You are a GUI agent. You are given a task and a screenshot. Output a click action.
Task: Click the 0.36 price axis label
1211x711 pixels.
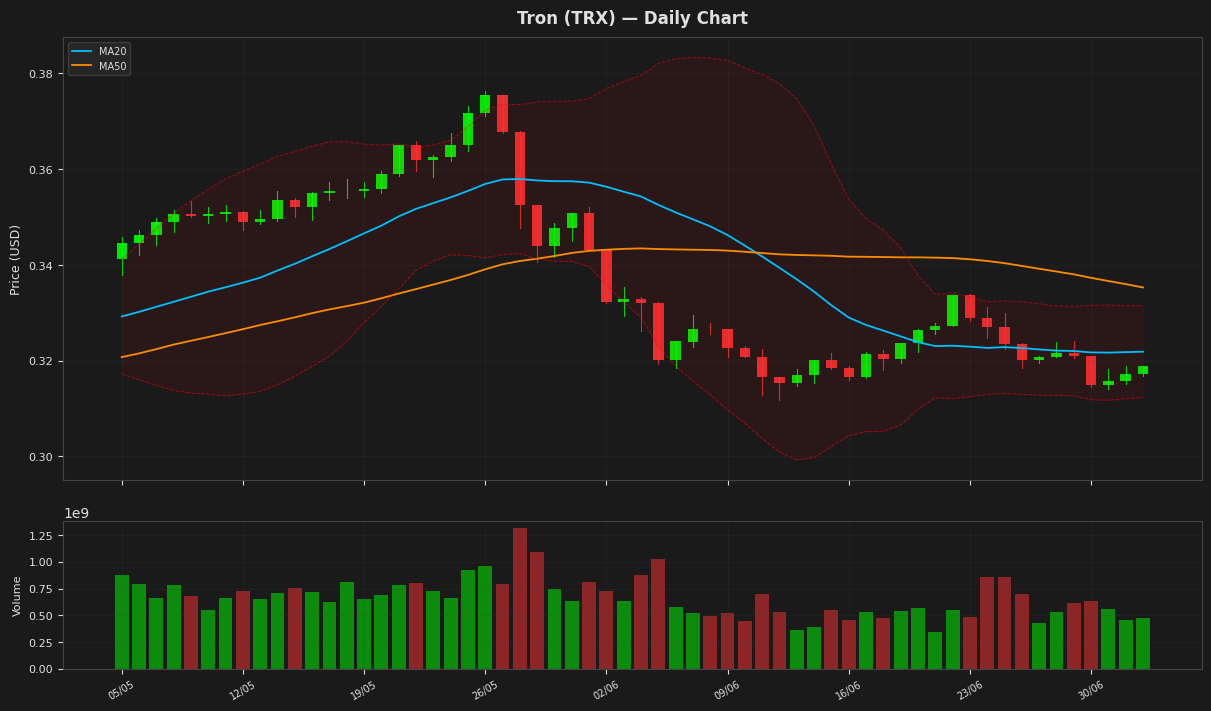tap(41, 170)
